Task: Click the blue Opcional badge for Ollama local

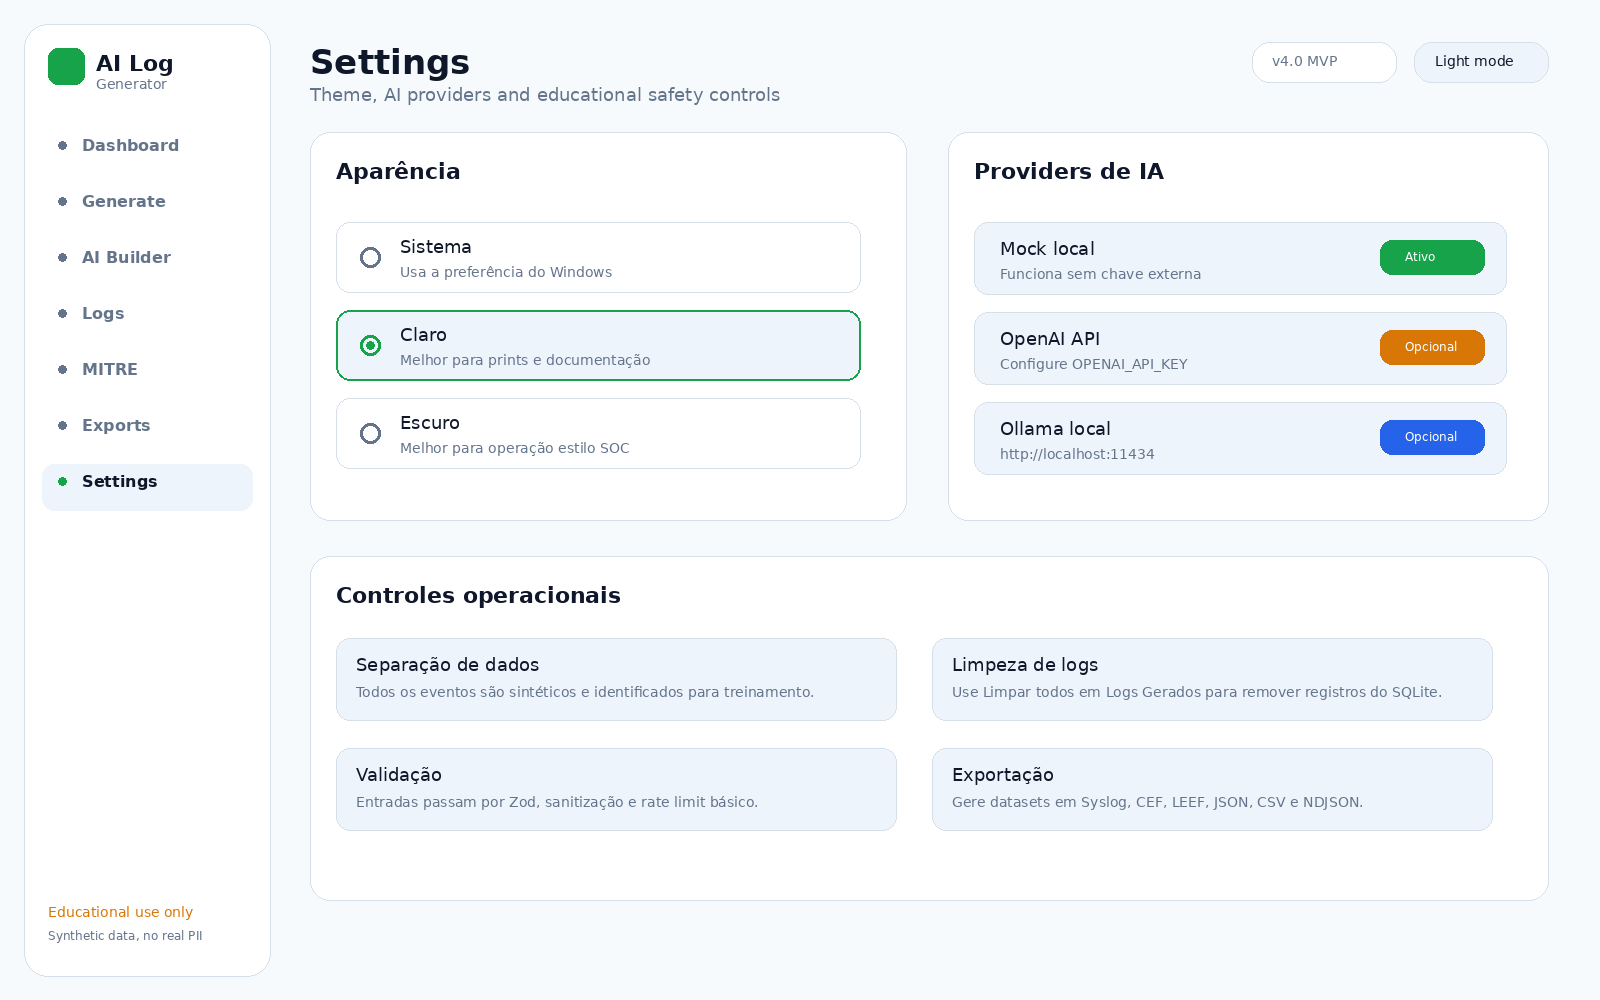Action: (x=1432, y=437)
